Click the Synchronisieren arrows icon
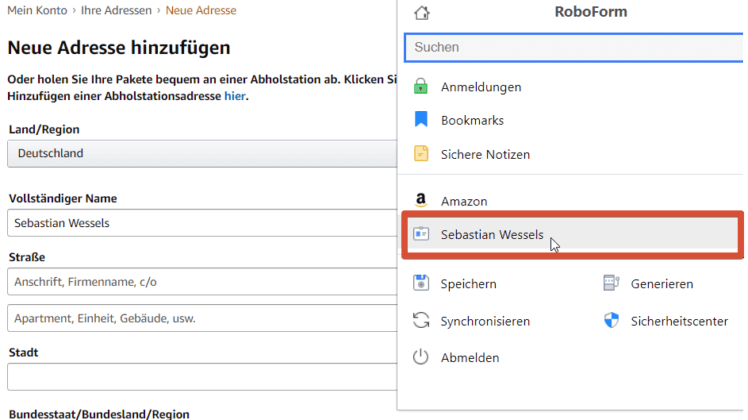Screen dimensions: 748x420 point(421,320)
